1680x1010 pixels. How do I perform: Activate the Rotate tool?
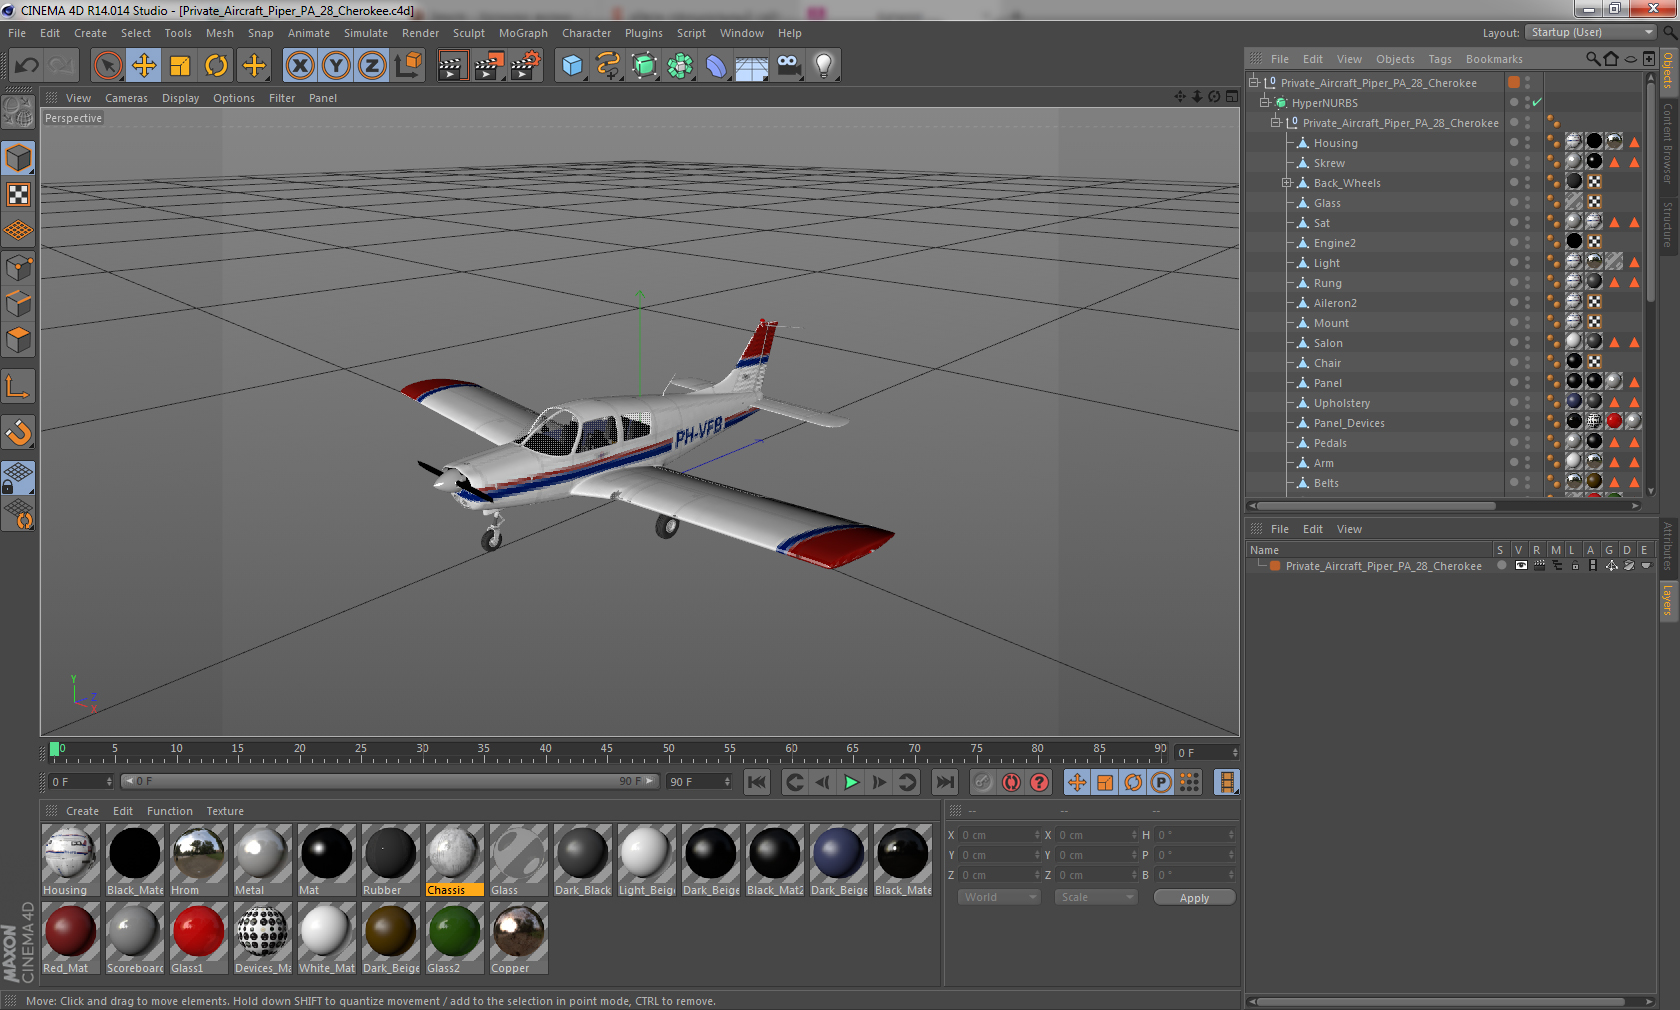click(216, 66)
